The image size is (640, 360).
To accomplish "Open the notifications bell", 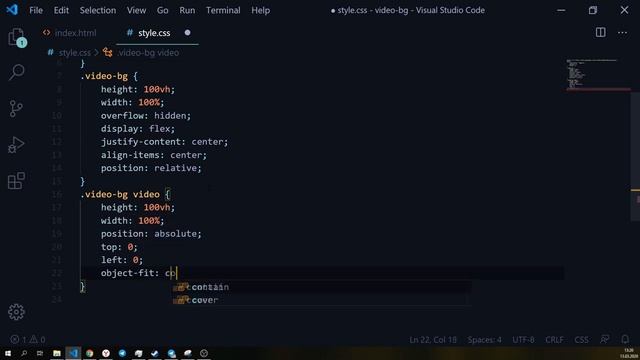I will (x=625, y=339).
